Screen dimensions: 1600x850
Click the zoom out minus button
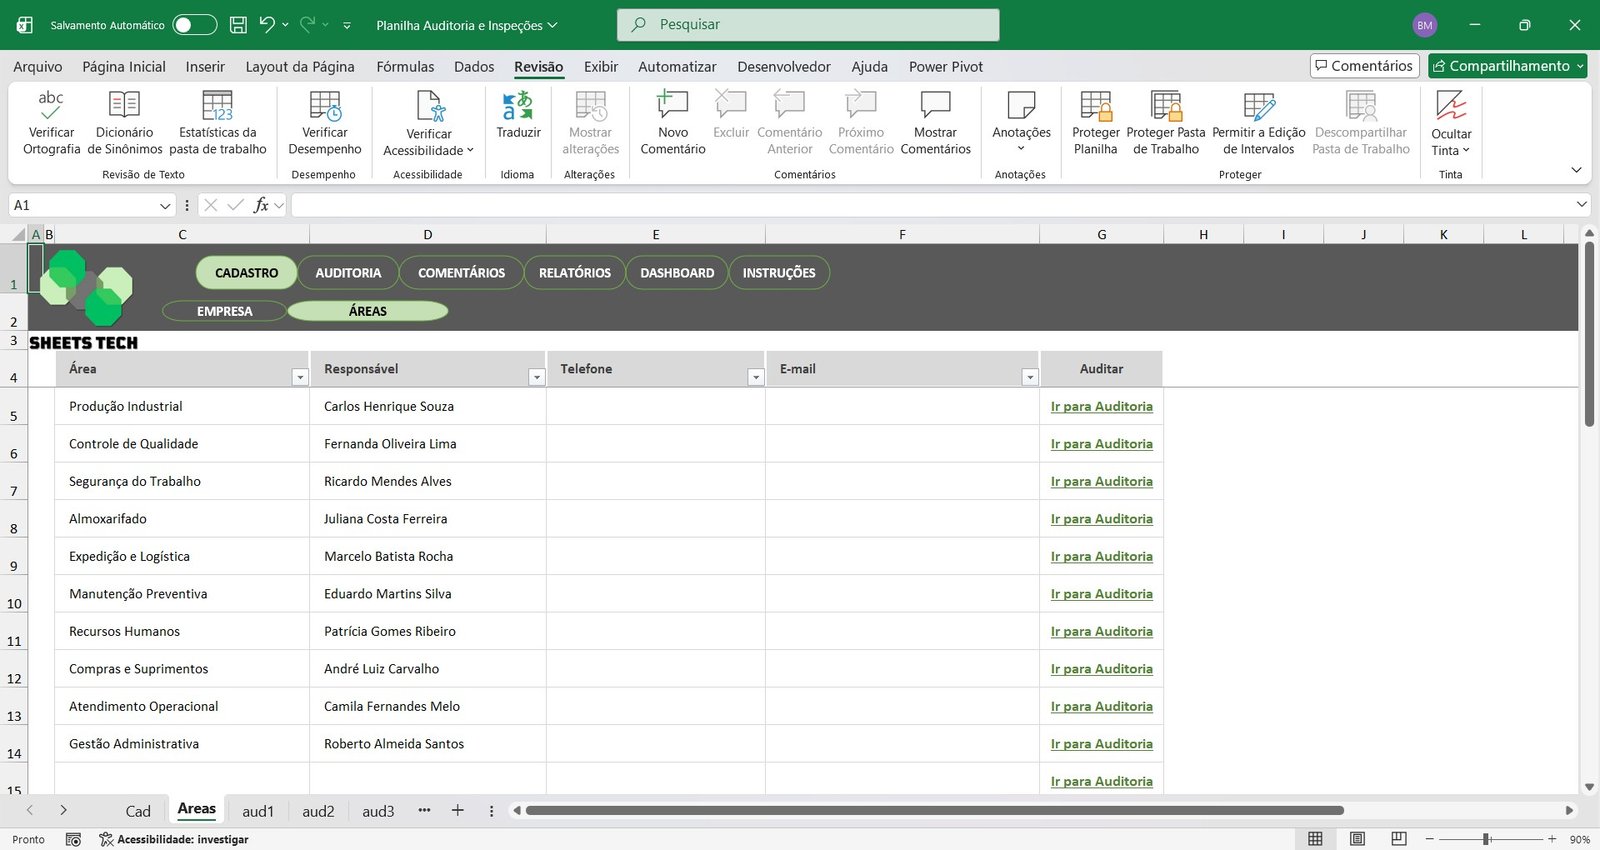coord(1429,839)
